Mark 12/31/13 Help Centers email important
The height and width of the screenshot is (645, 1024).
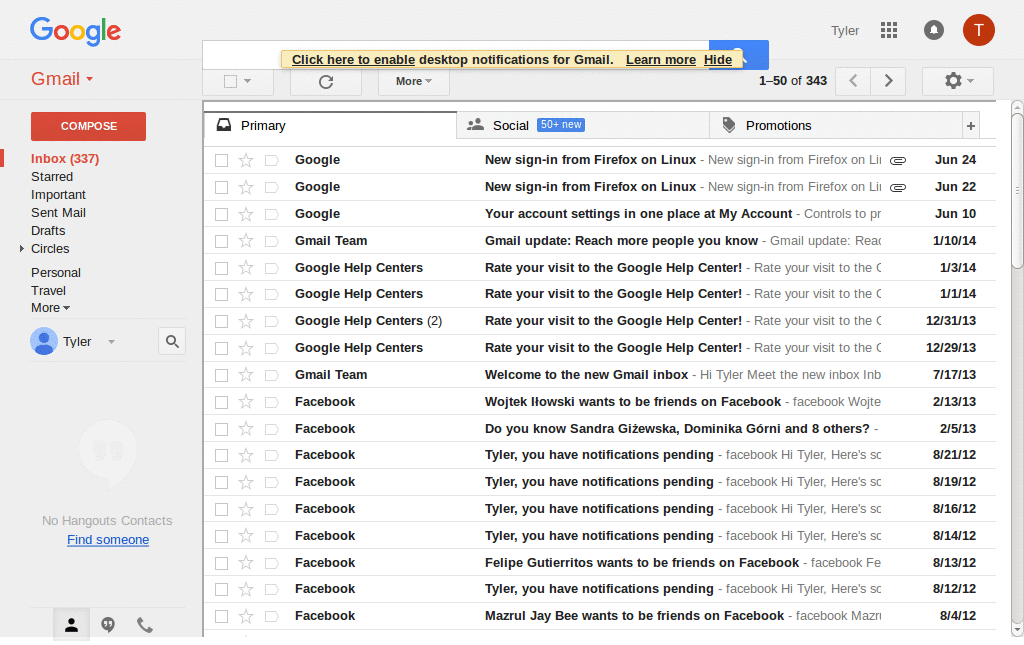[272, 321]
